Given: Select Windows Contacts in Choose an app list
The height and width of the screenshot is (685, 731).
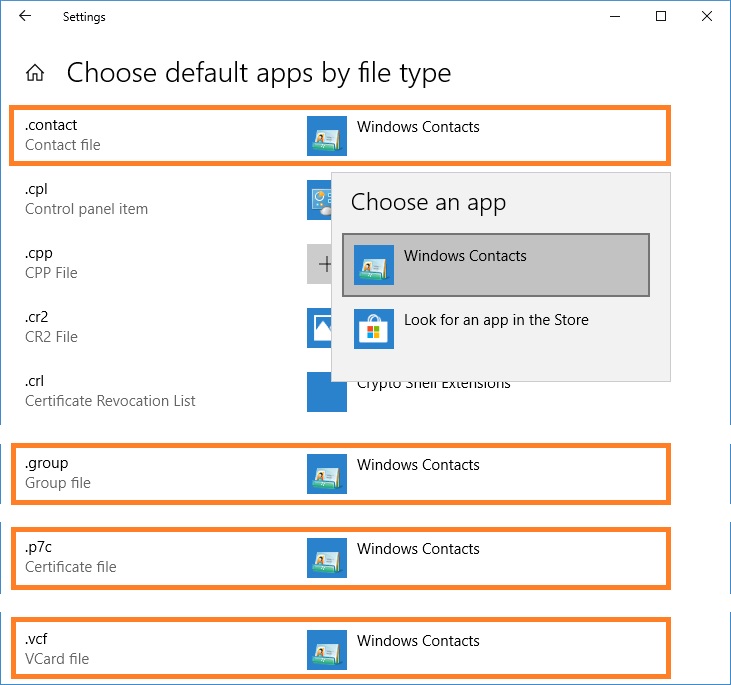Looking at the screenshot, I should (x=496, y=265).
